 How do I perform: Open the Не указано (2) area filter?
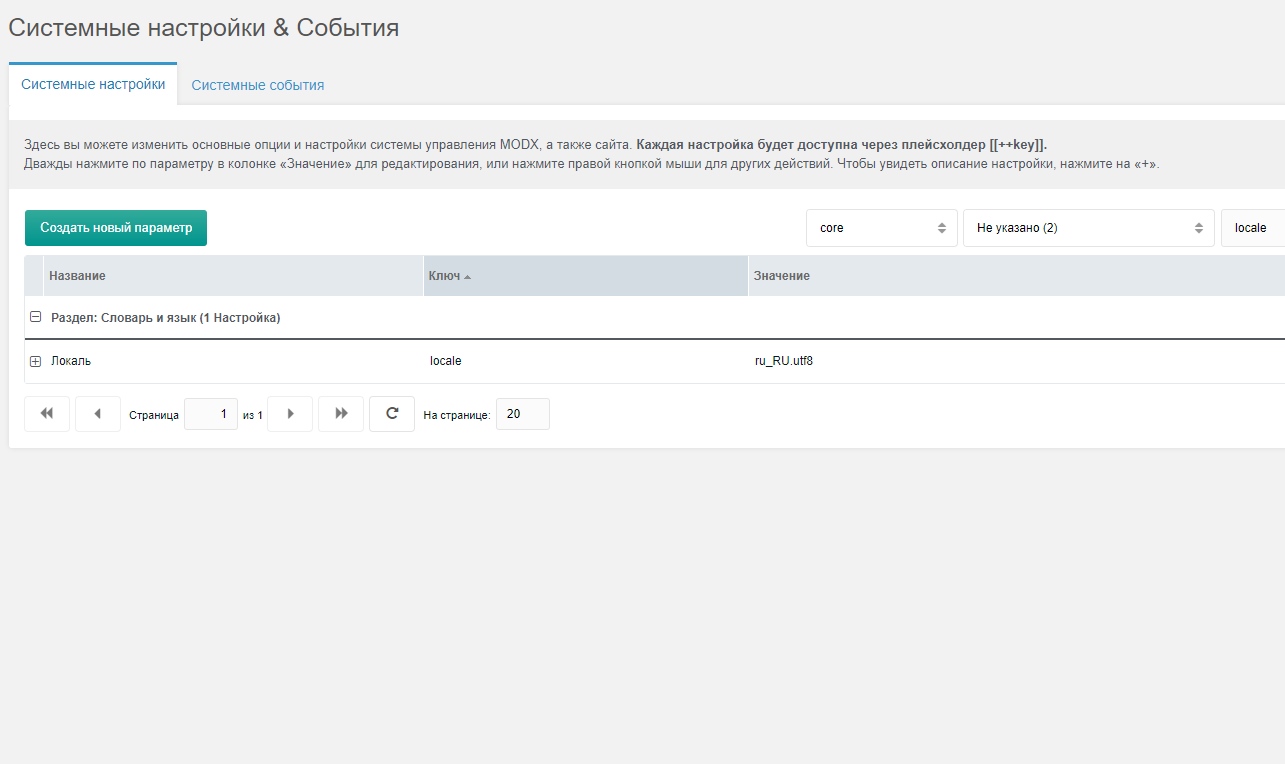1088,228
